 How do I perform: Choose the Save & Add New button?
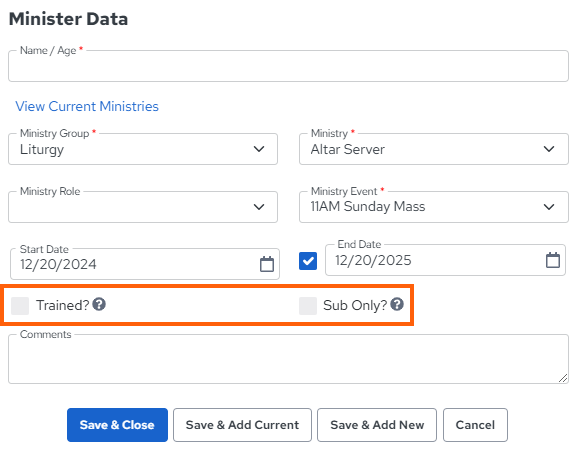(x=377, y=425)
